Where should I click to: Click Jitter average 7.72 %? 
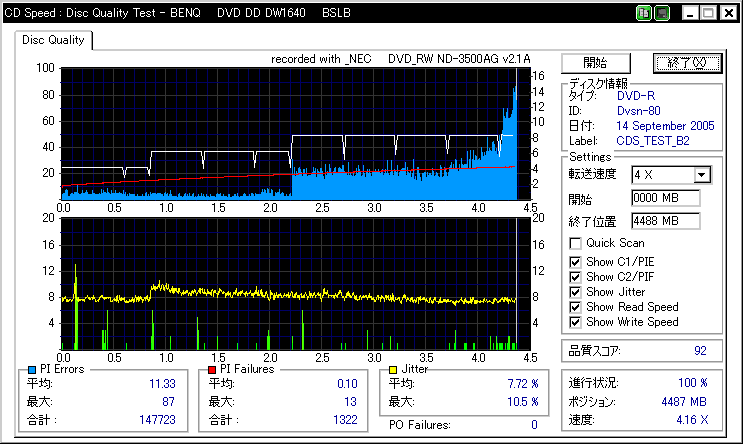[x=523, y=384]
